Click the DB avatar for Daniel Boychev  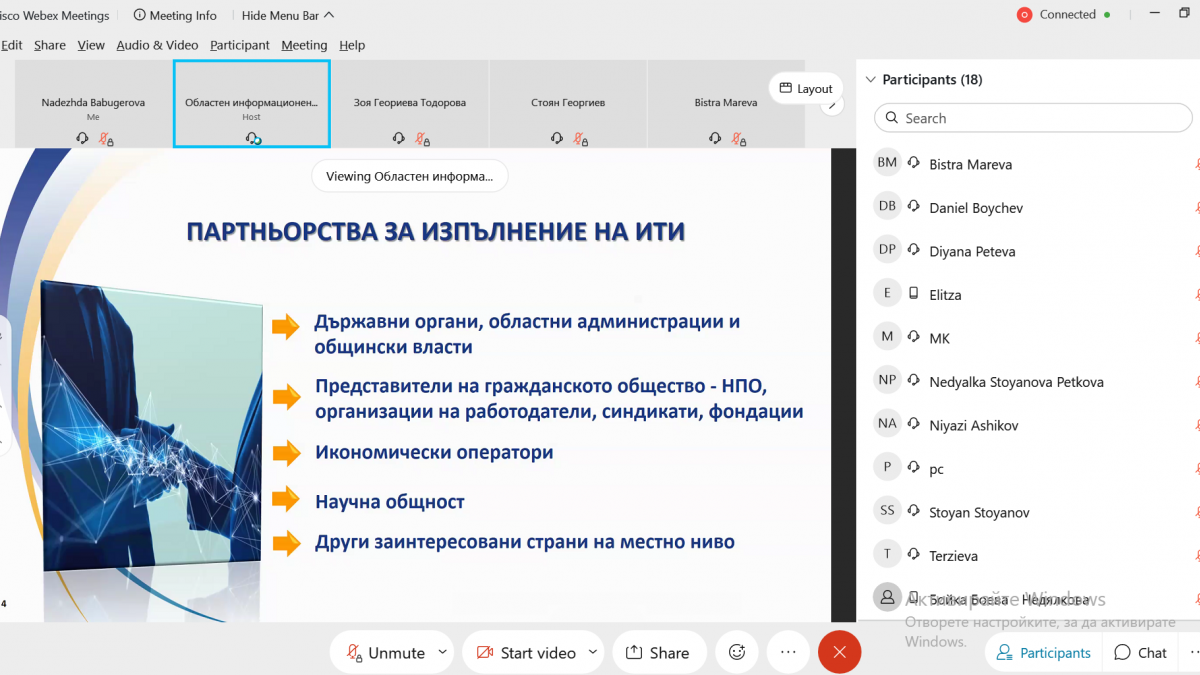pyautogui.click(x=887, y=207)
